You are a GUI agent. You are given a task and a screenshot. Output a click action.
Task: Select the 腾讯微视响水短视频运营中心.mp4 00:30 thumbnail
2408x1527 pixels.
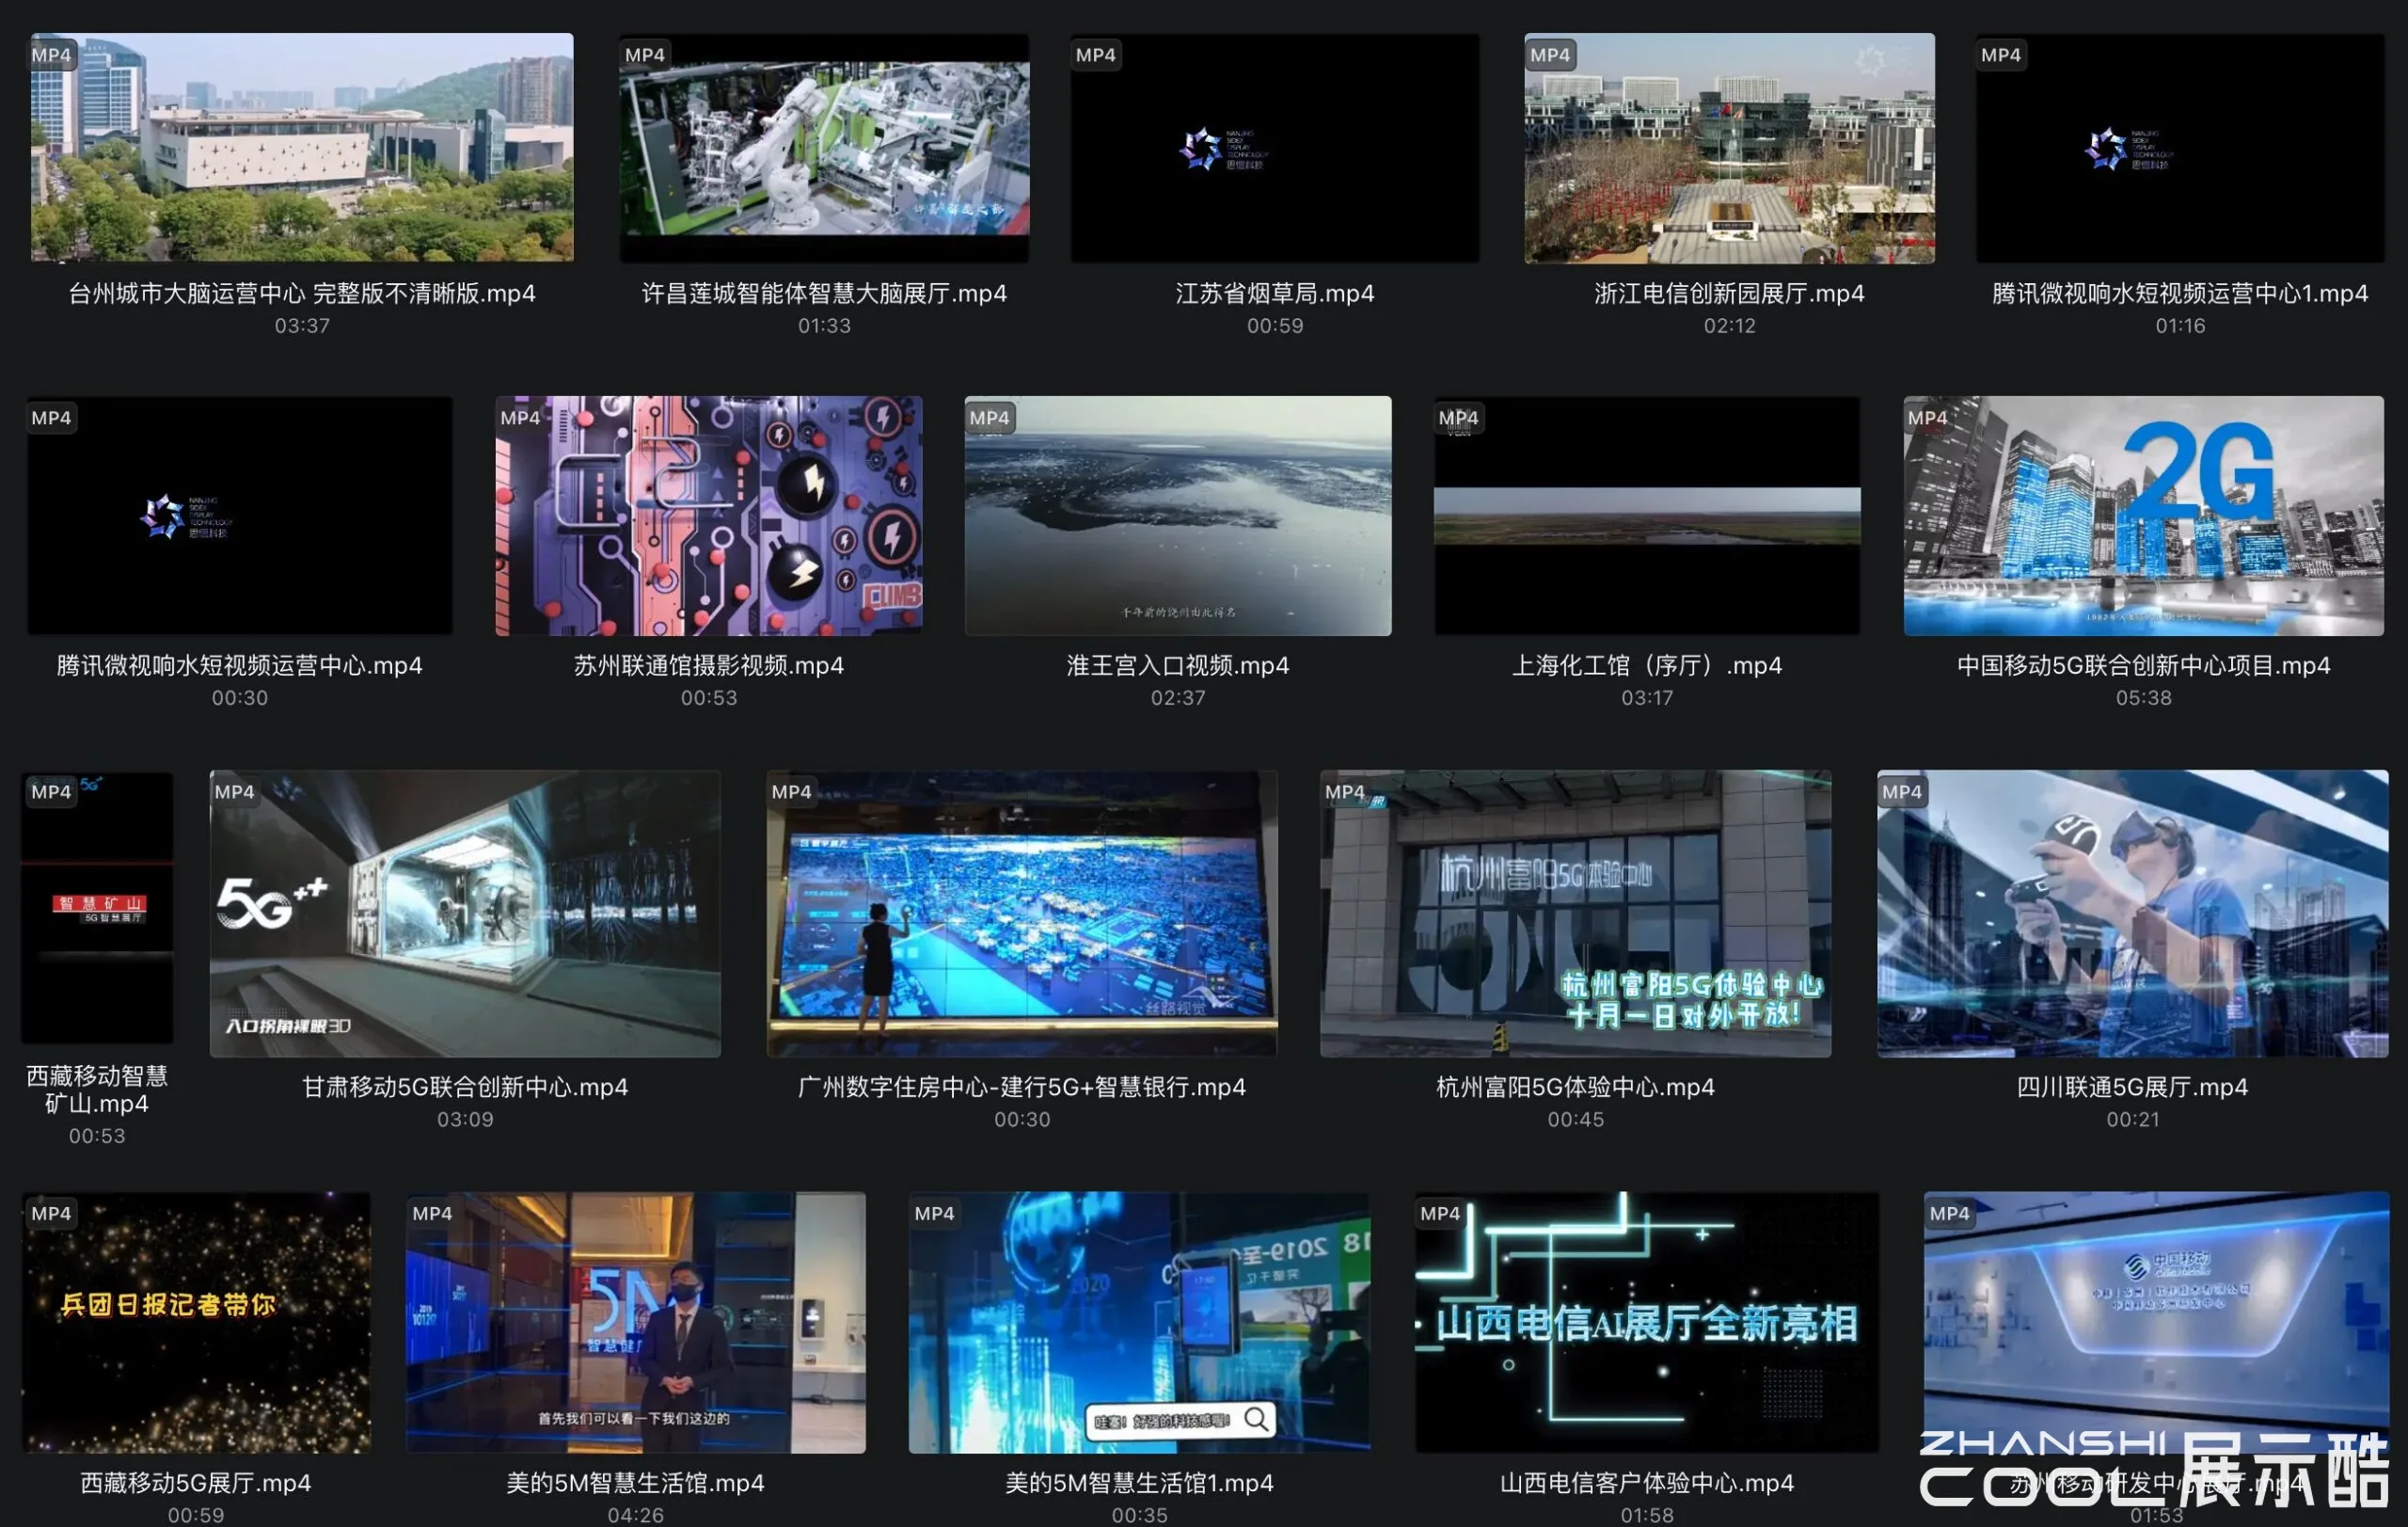[239, 515]
